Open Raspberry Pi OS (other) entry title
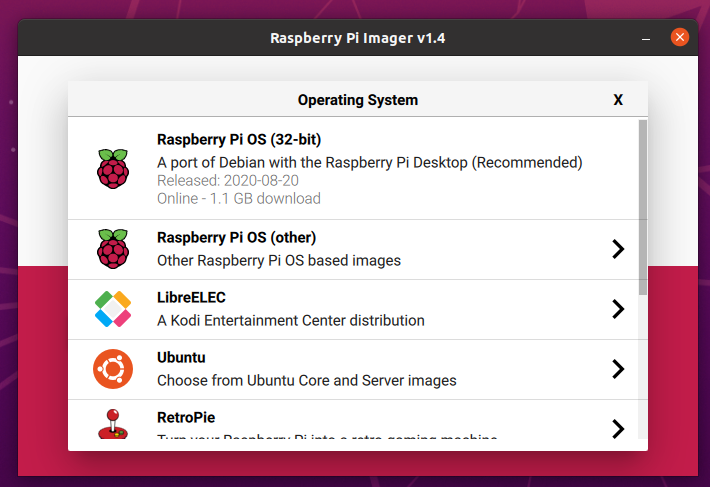This screenshot has height=487, width=710. tap(236, 238)
